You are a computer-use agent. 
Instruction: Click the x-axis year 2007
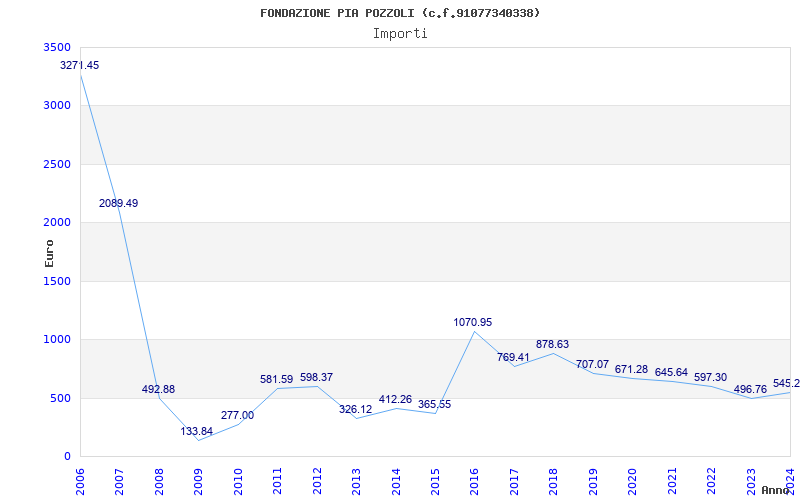(x=119, y=480)
